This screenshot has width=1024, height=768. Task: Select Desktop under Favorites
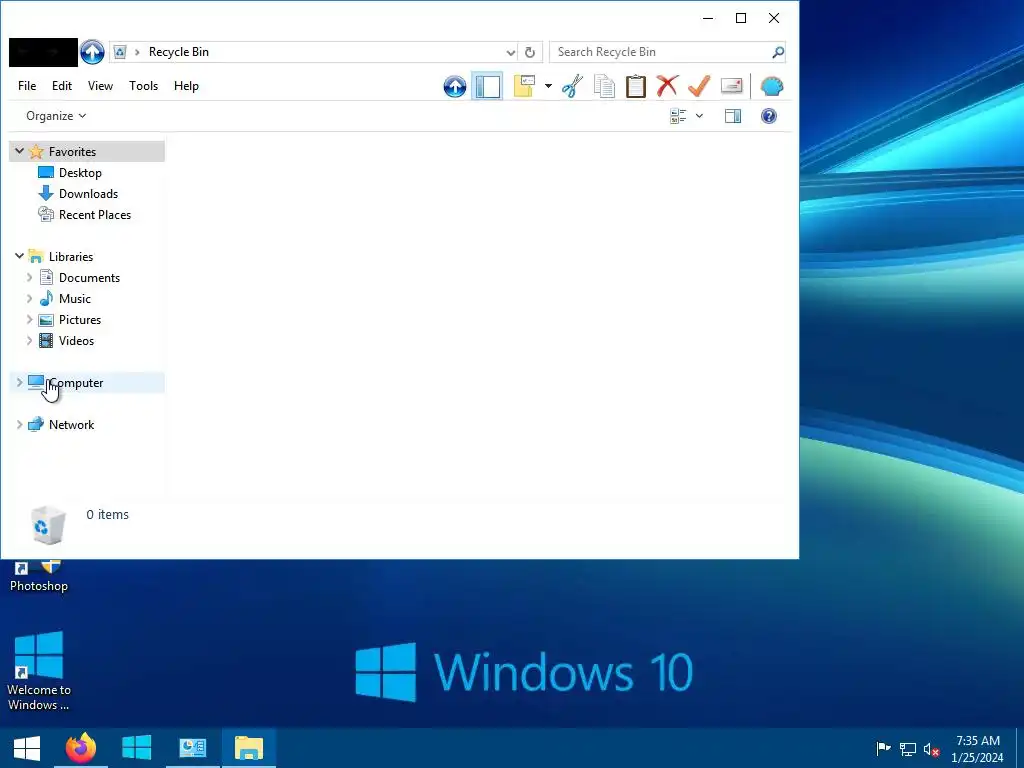80,172
